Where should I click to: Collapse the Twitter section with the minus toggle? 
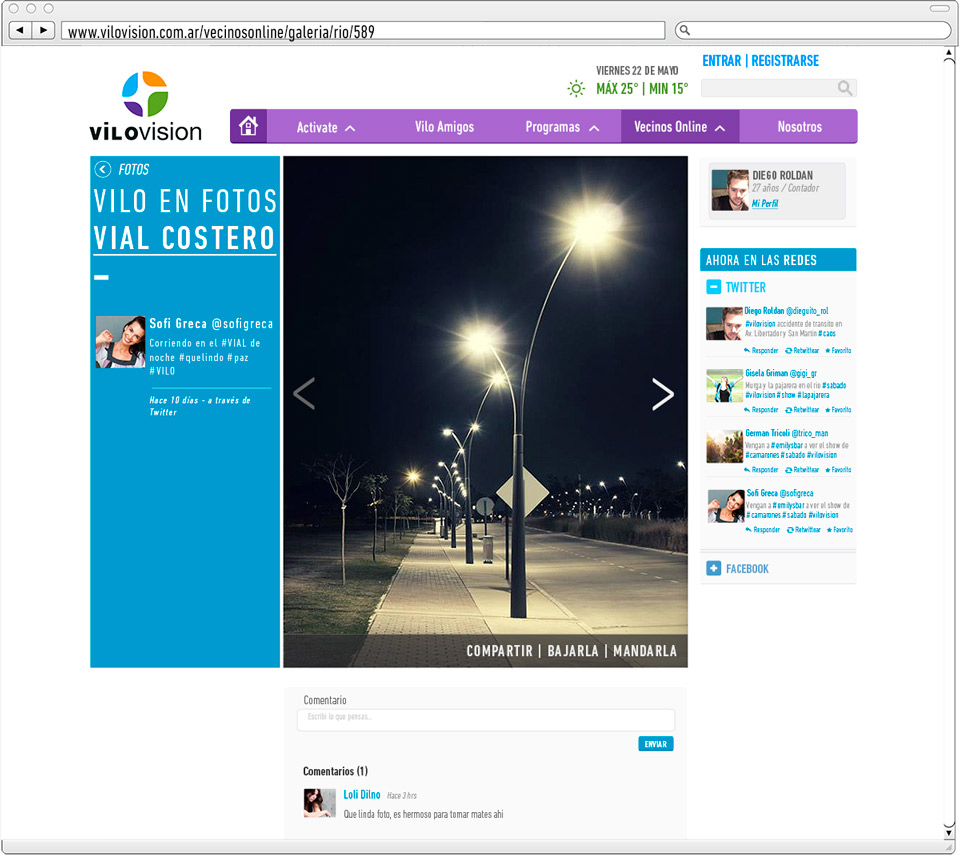point(713,287)
